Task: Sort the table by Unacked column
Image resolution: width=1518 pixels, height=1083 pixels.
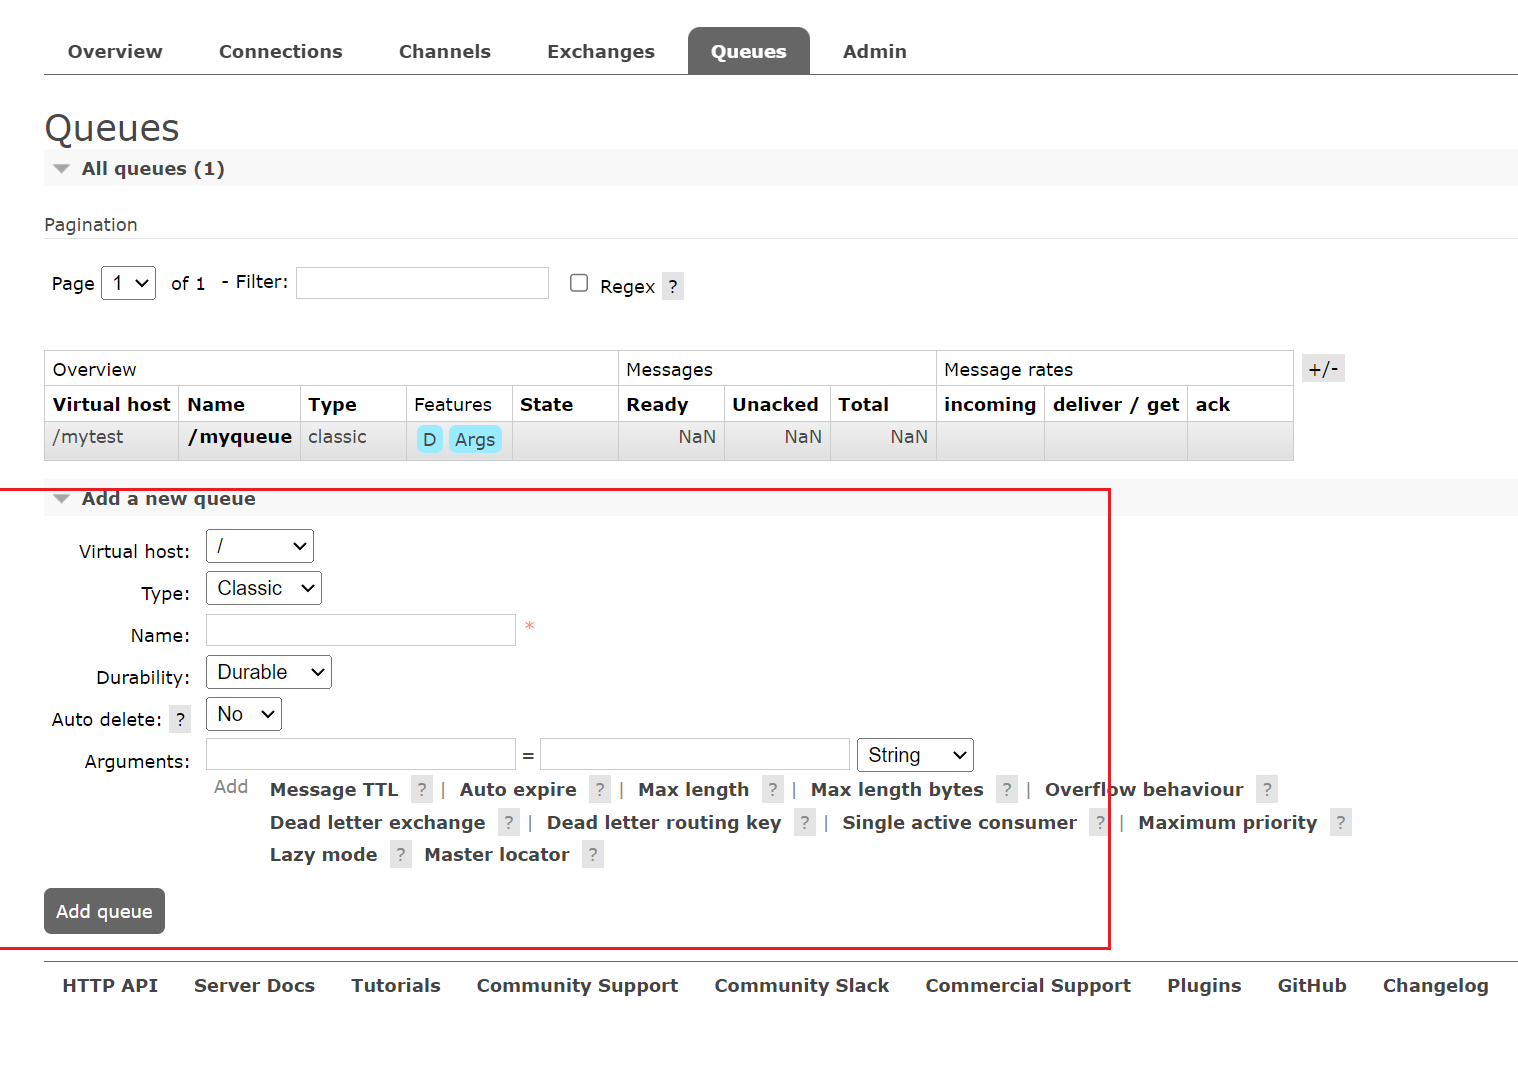Action: point(776,405)
